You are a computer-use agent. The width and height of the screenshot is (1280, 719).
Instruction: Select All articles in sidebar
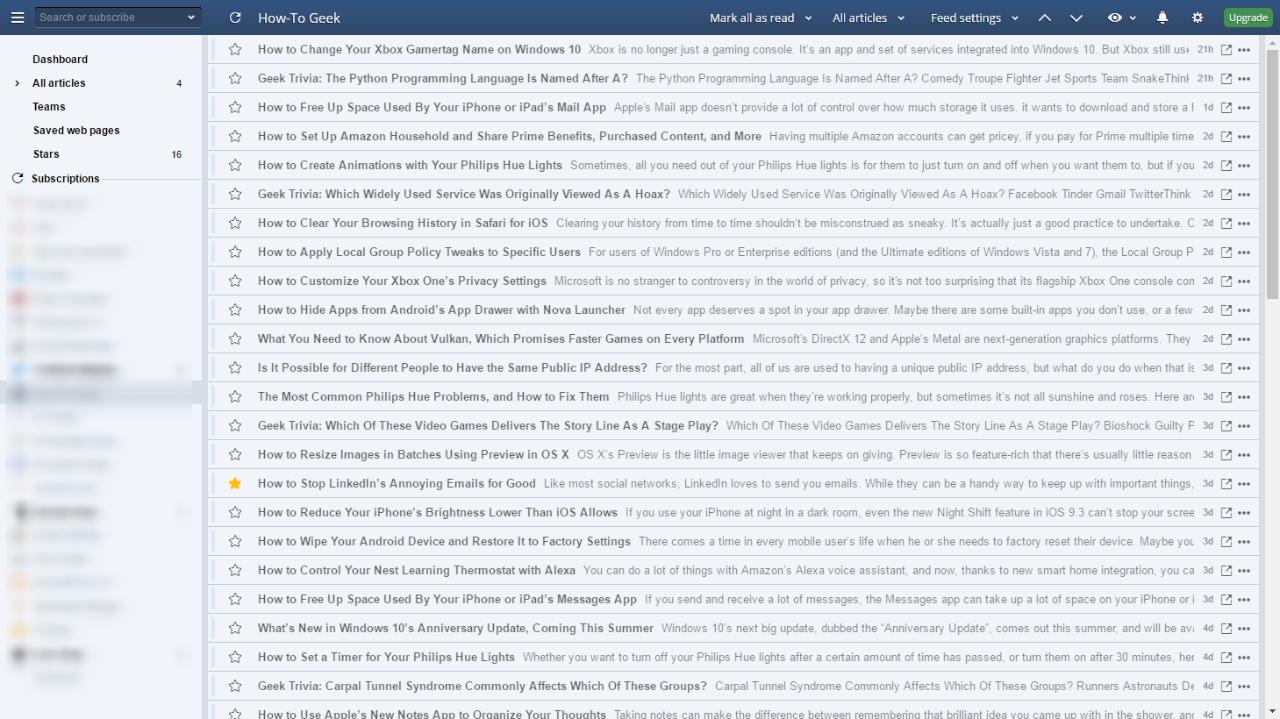59,83
